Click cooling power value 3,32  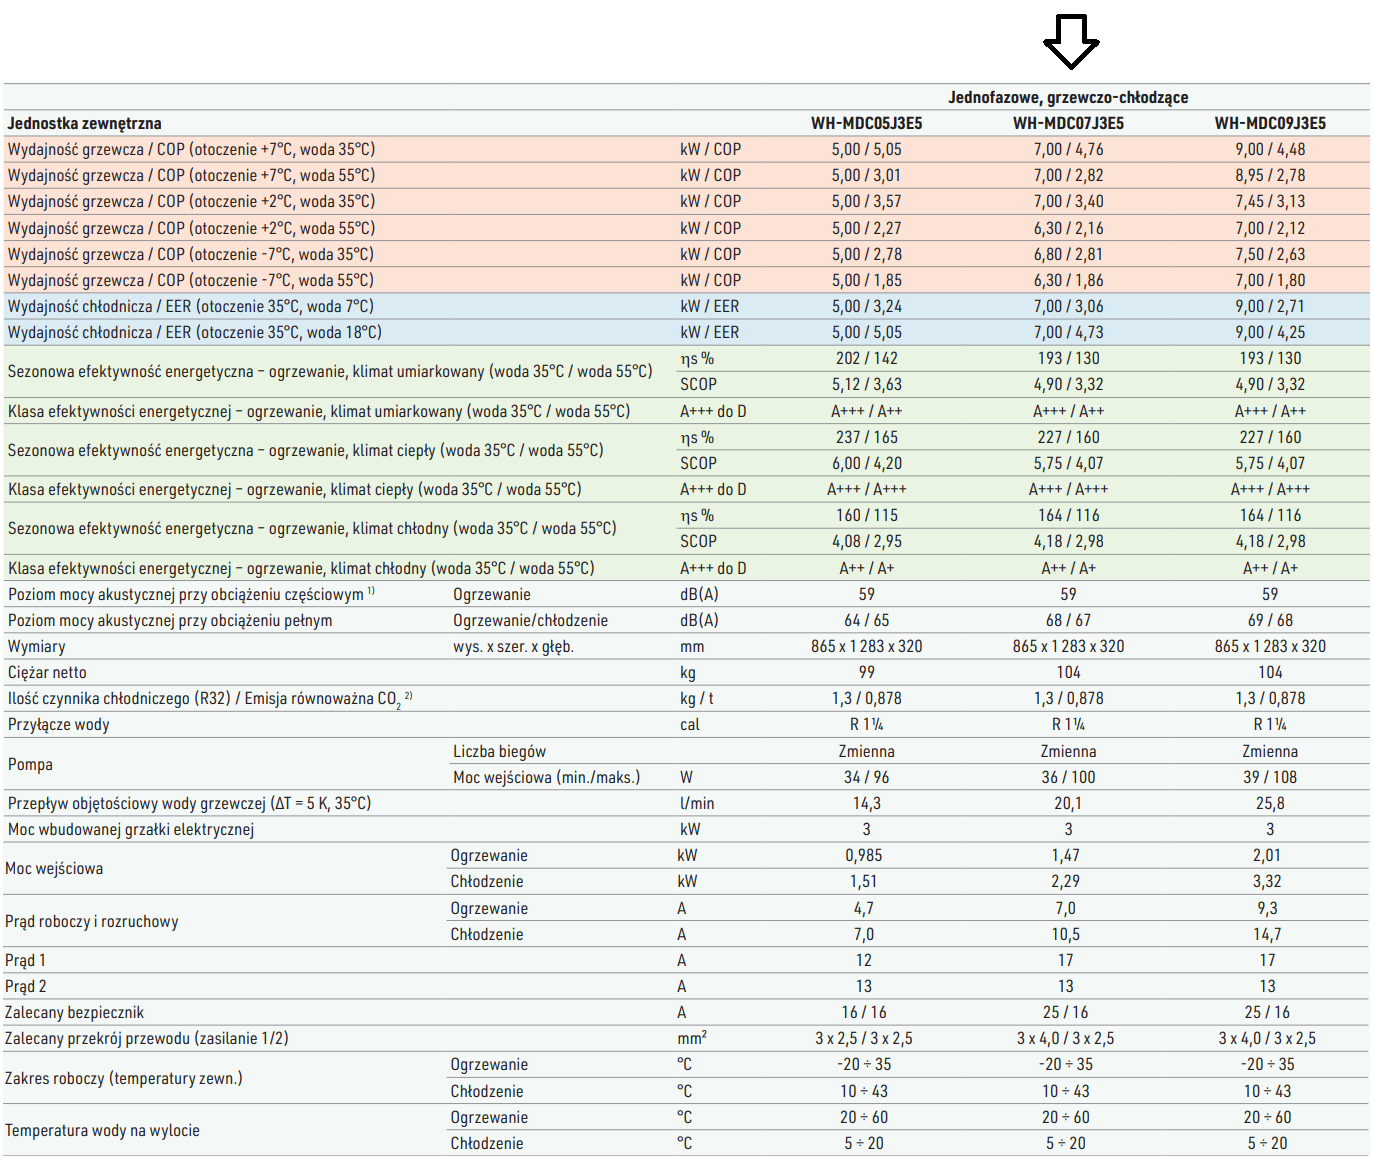1267,881
